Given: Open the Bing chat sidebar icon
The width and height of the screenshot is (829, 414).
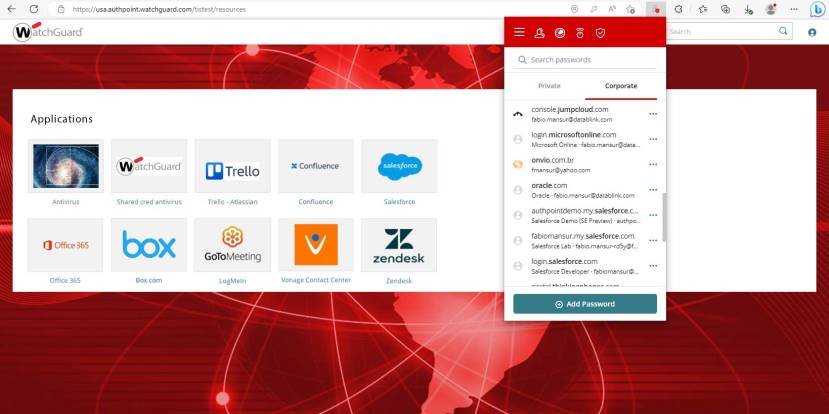Looking at the screenshot, I should 817,9.
